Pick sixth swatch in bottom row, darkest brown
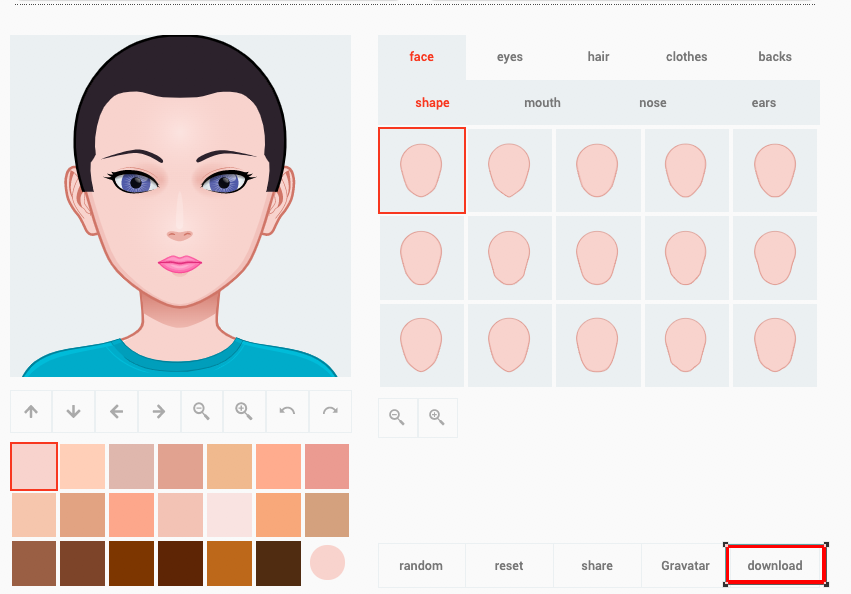This screenshot has width=851, height=594. (x=278, y=564)
